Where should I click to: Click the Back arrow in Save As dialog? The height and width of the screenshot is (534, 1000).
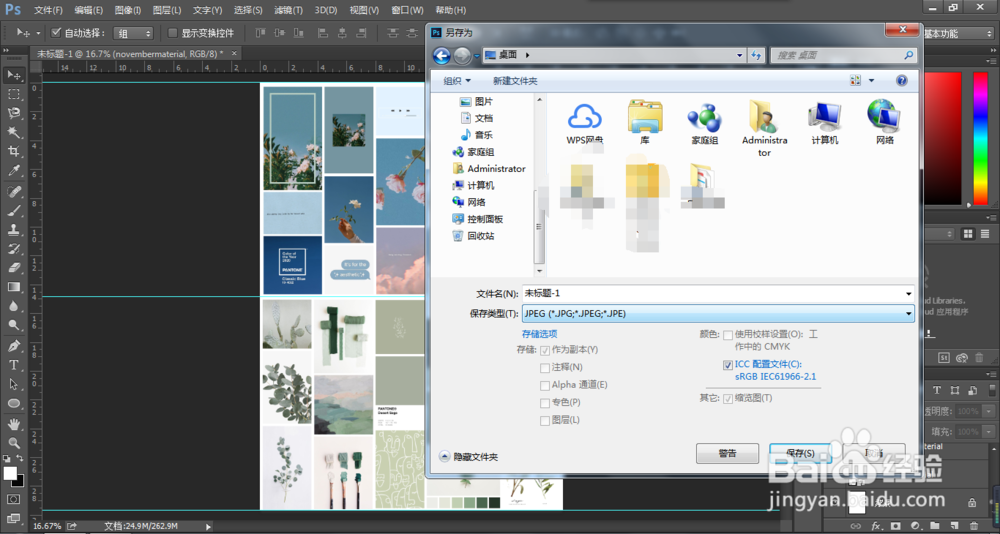pyautogui.click(x=441, y=56)
